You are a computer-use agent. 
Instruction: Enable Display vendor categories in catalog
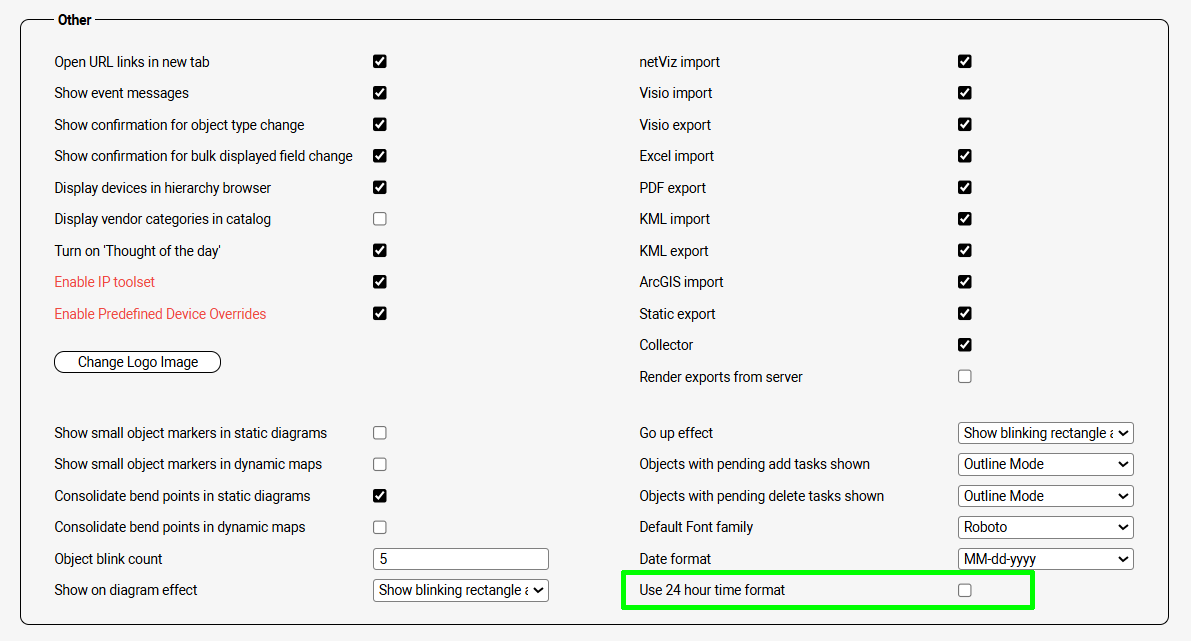(x=380, y=219)
